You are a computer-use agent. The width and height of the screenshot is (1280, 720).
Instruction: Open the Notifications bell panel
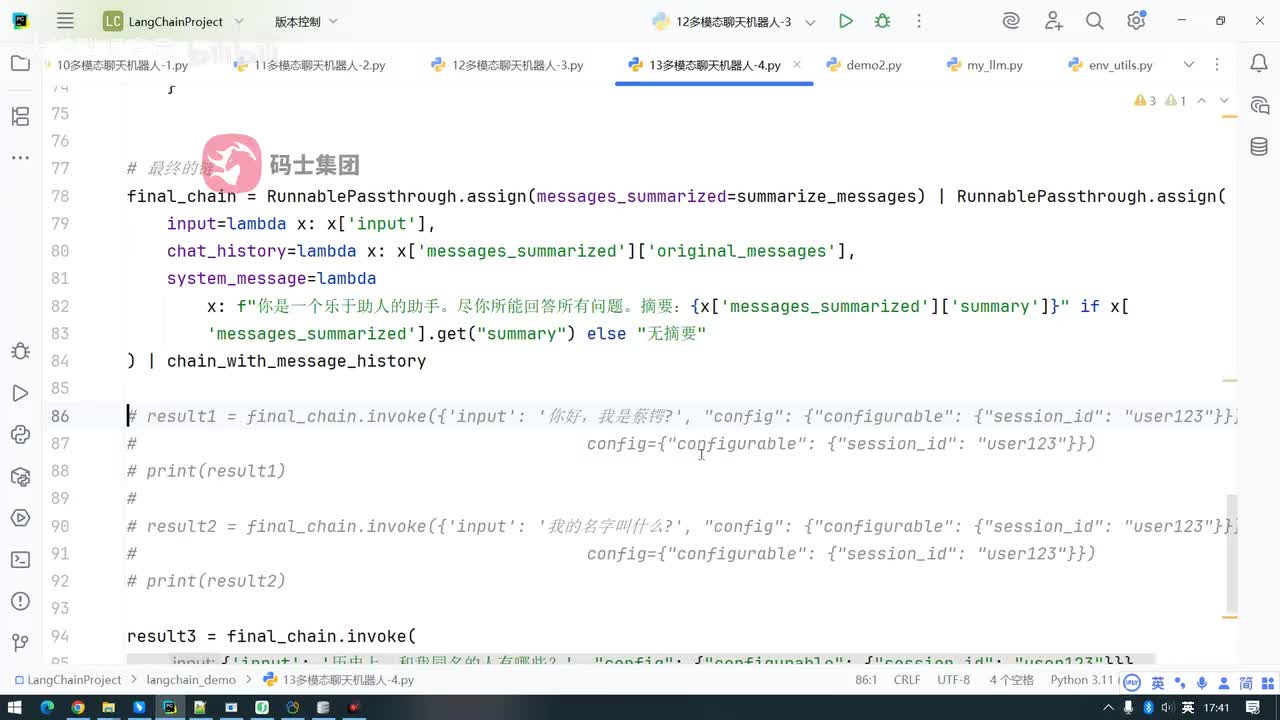point(1259,64)
